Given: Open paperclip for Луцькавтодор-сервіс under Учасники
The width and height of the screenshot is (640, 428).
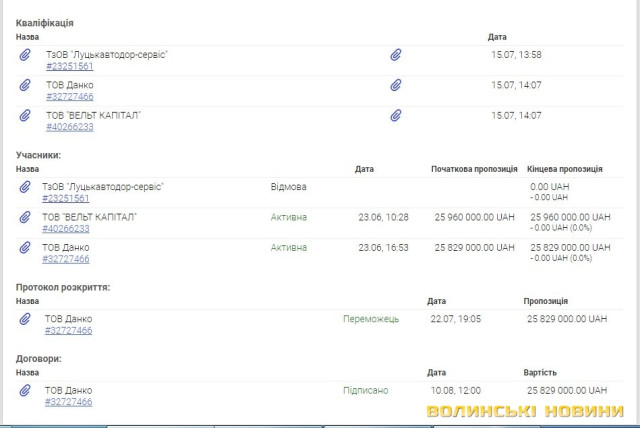Looking at the screenshot, I should pos(26,187).
